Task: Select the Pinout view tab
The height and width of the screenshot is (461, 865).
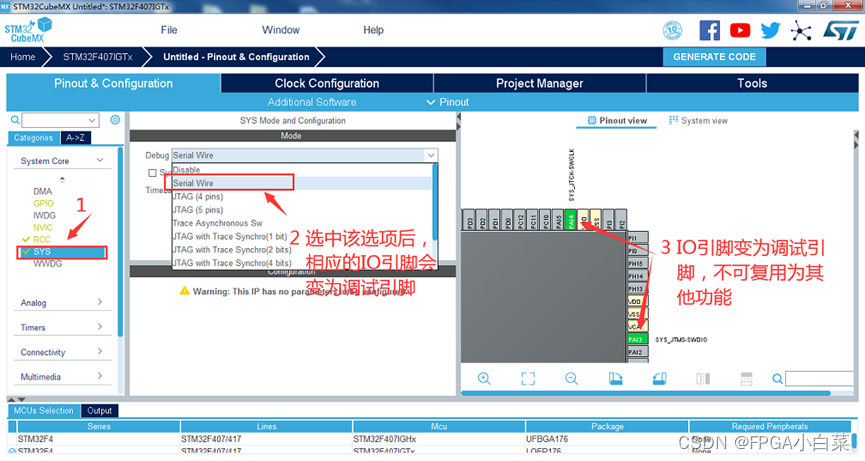Action: click(x=617, y=120)
